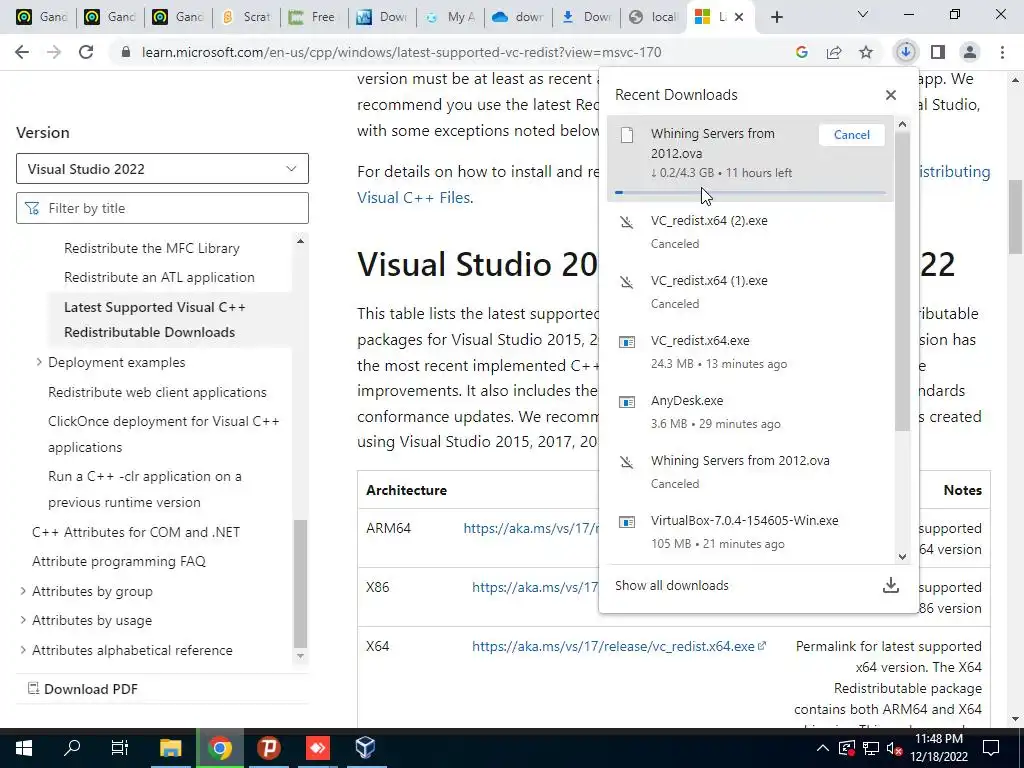Viewport: 1024px width, 768px height.
Task: Open the Windows Start menu
Action: (x=24, y=748)
